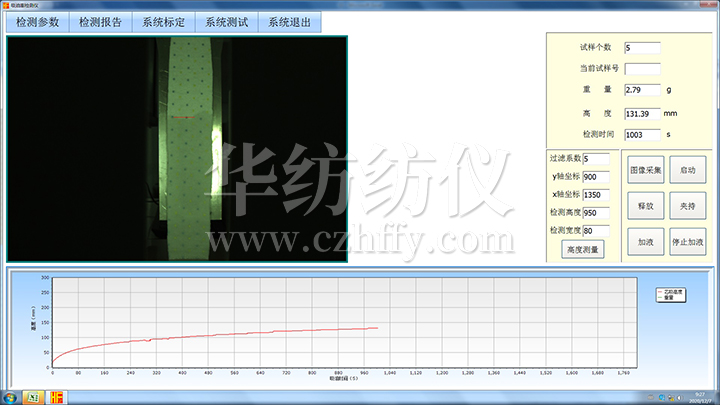The image size is (720, 405).
Task: Open the 系统测试 menu
Action: tap(227, 22)
